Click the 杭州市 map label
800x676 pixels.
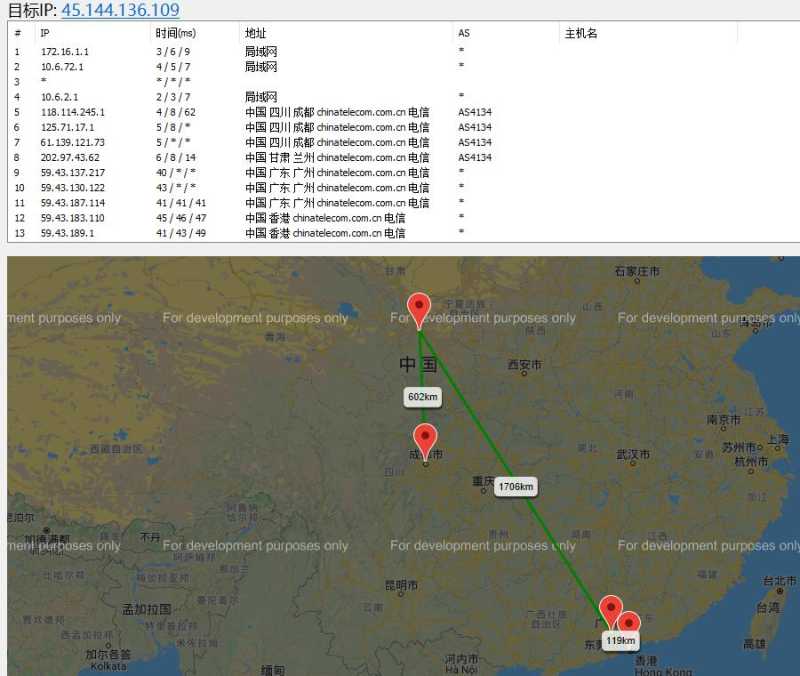[x=751, y=462]
